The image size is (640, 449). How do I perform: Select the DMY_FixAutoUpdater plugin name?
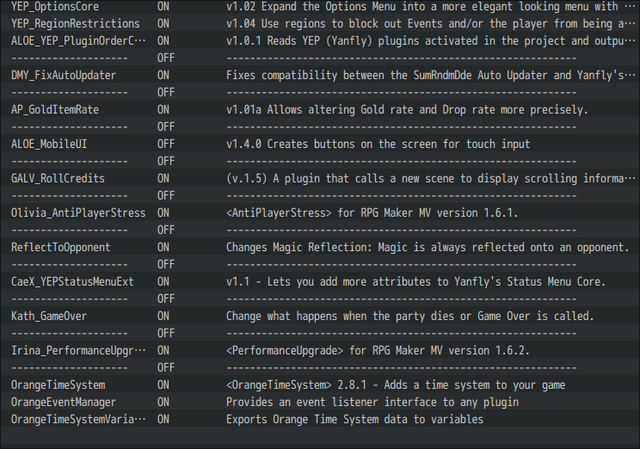coord(63,75)
